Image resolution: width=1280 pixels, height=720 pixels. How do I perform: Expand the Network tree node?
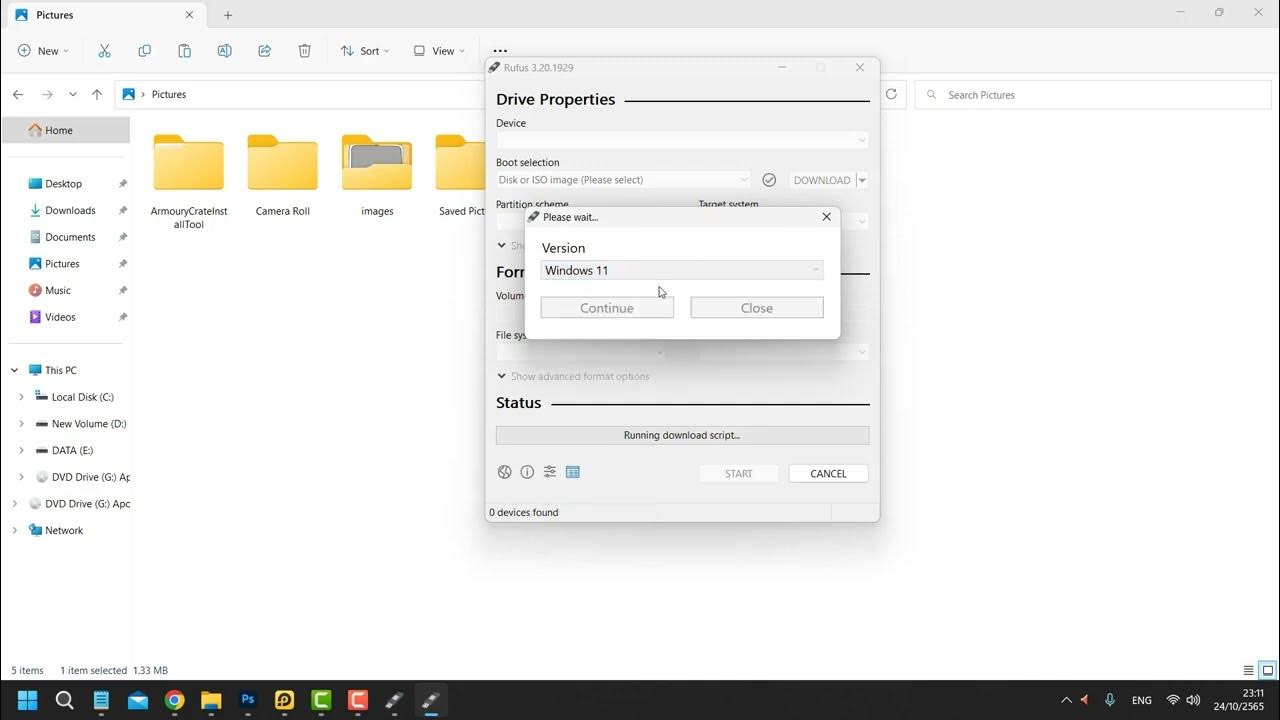[14, 530]
